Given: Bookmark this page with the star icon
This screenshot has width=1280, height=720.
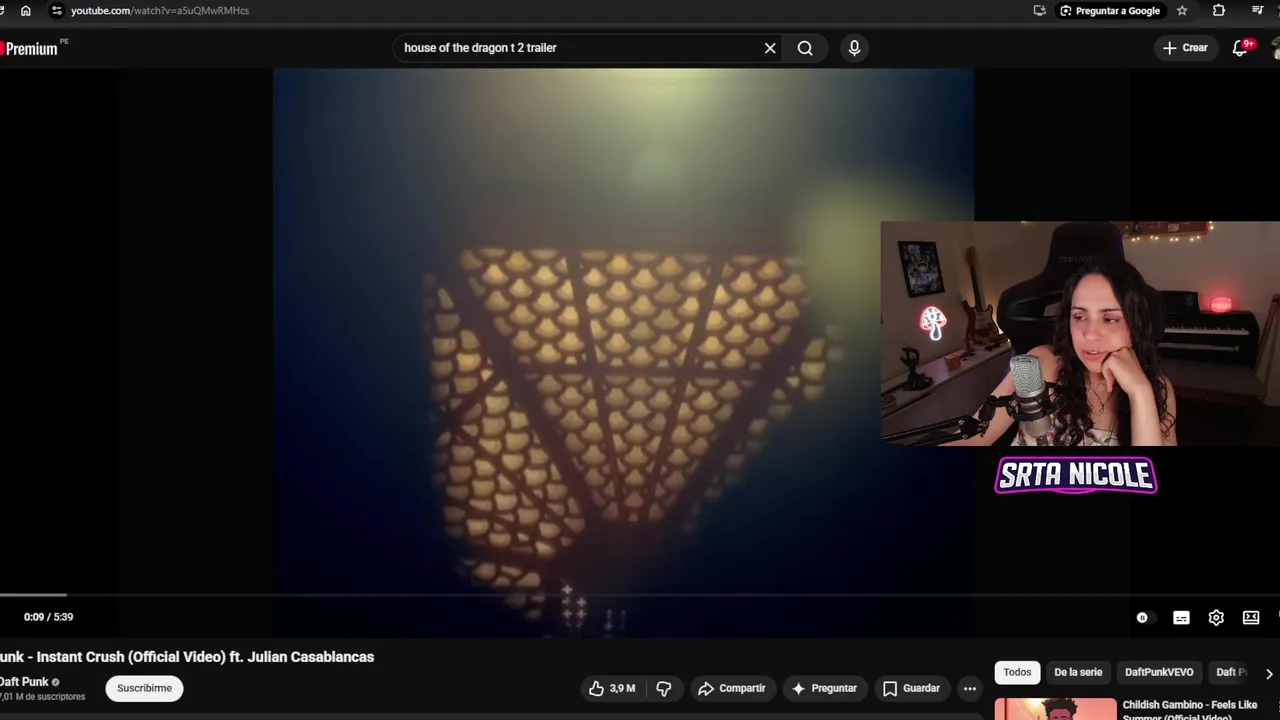Looking at the screenshot, I should click(1182, 10).
